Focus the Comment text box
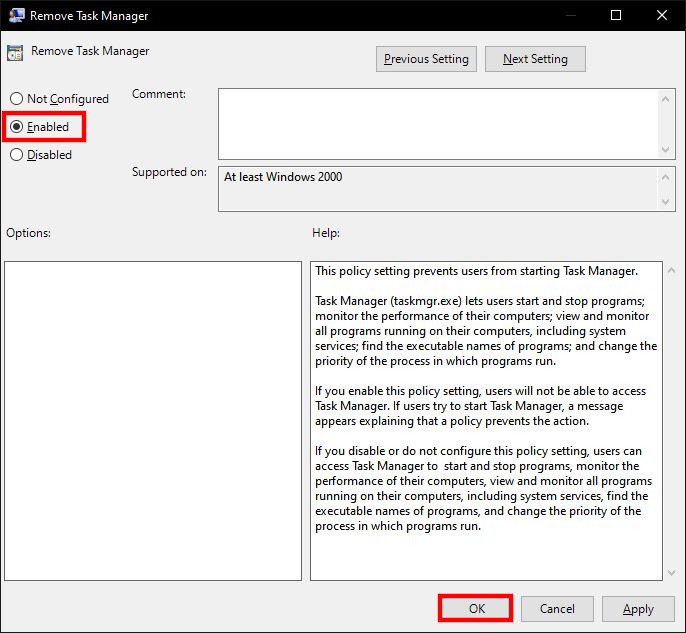The image size is (686, 633). tap(438, 124)
